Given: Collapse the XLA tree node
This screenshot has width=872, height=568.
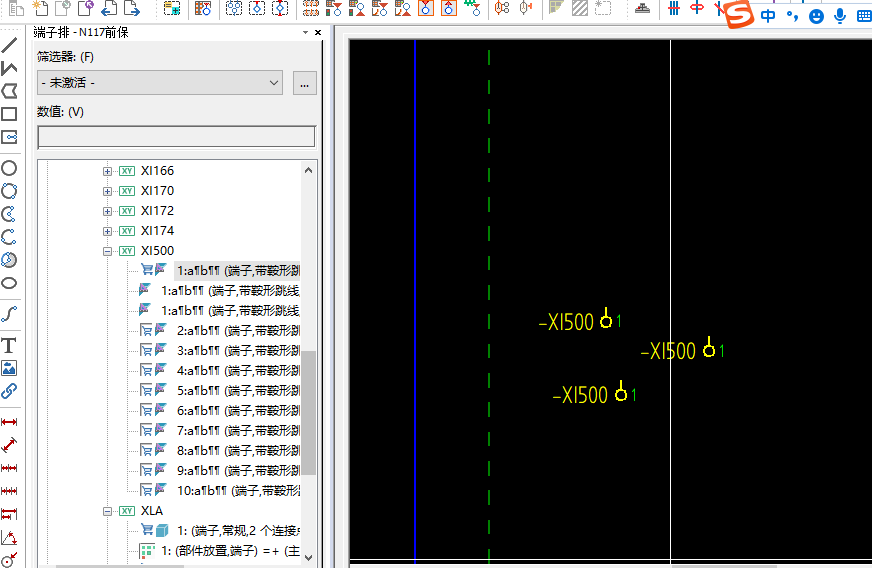Looking at the screenshot, I should [x=108, y=511].
